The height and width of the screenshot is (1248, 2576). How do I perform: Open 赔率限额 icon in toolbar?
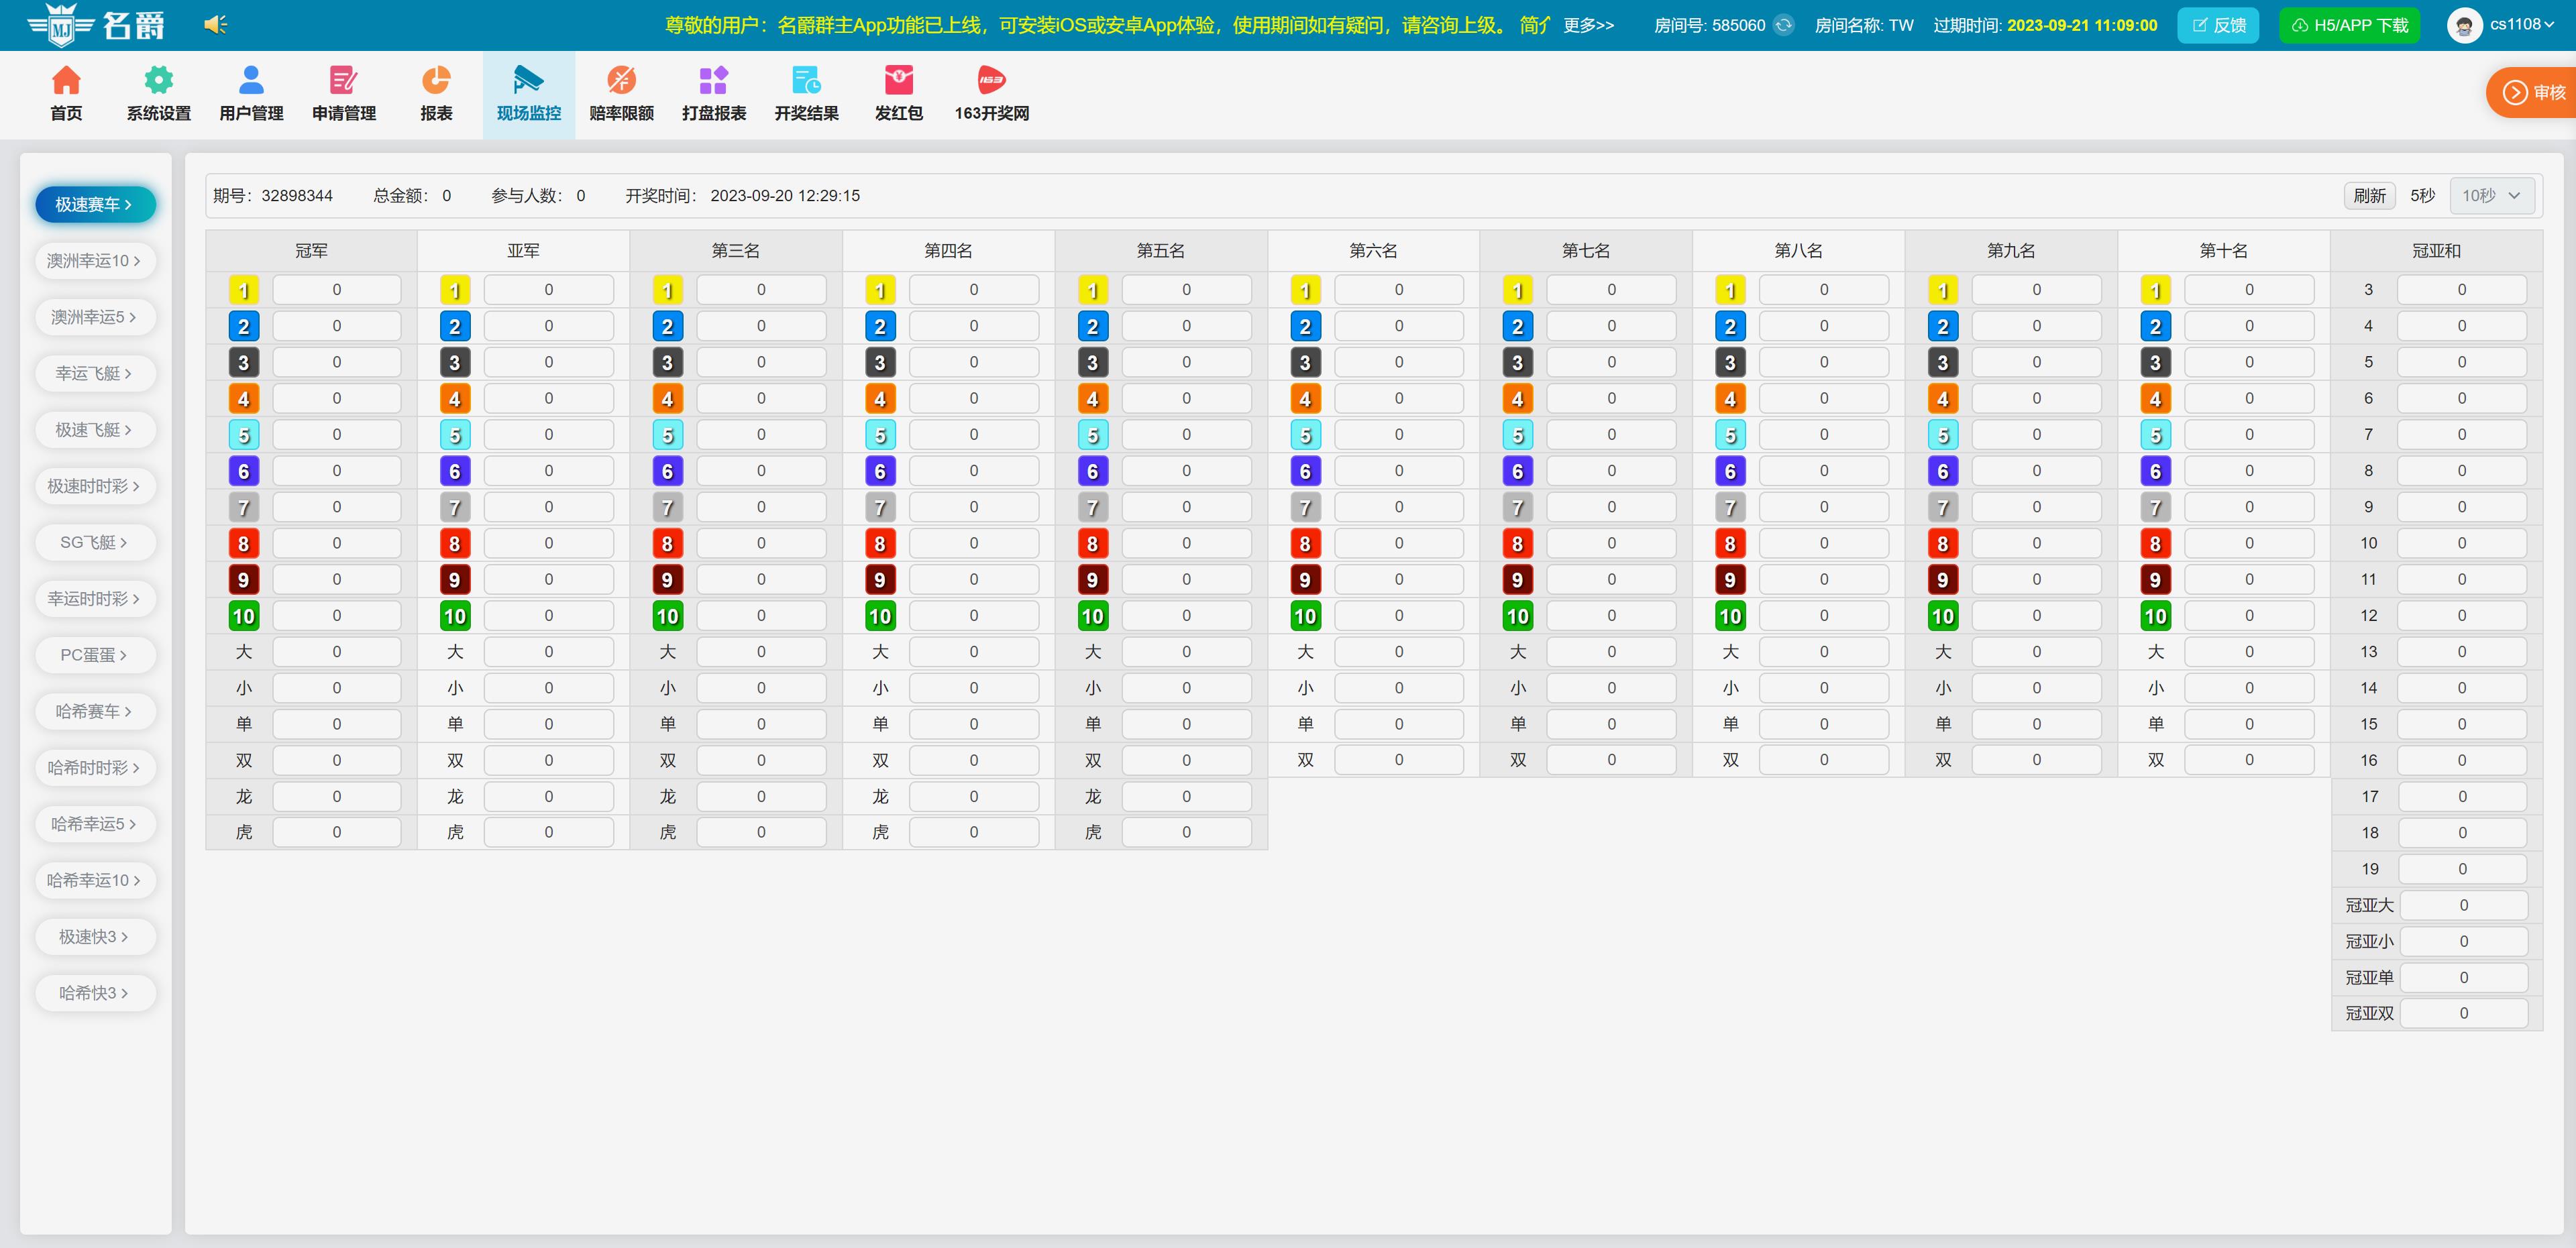tap(621, 80)
